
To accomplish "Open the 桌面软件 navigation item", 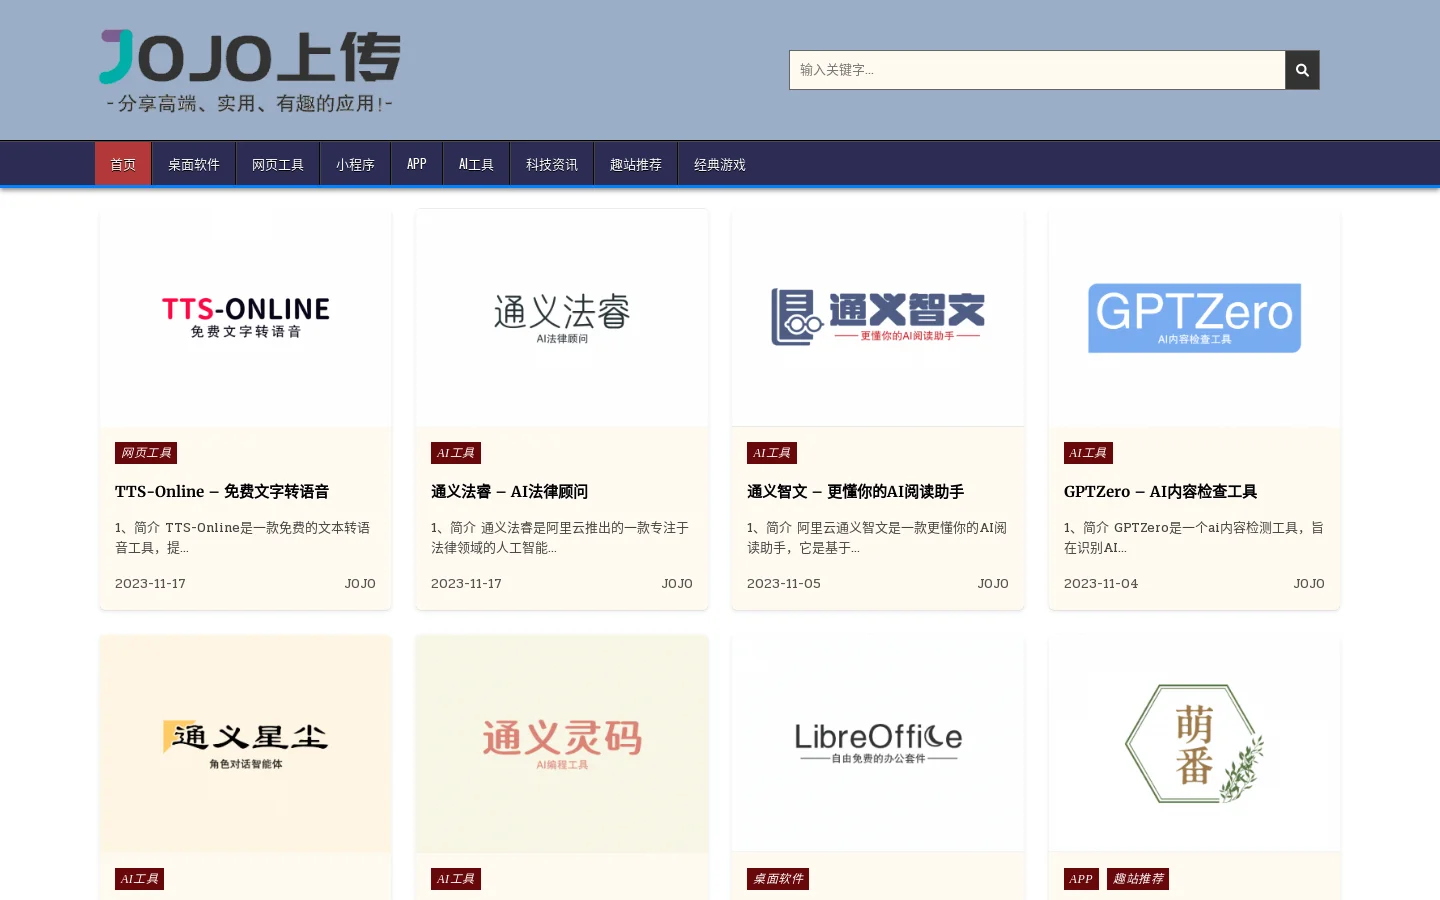I will (x=194, y=164).
